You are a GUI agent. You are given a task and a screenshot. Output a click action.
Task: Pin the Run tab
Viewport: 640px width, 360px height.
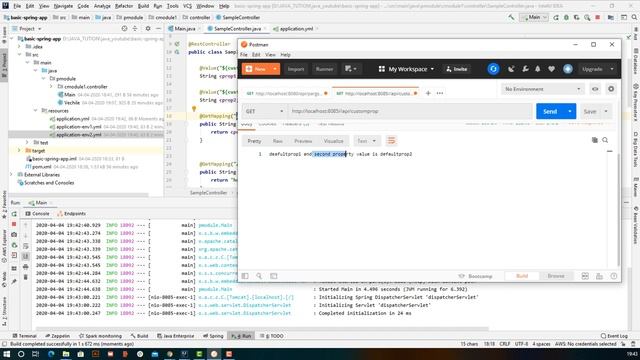(14, 281)
